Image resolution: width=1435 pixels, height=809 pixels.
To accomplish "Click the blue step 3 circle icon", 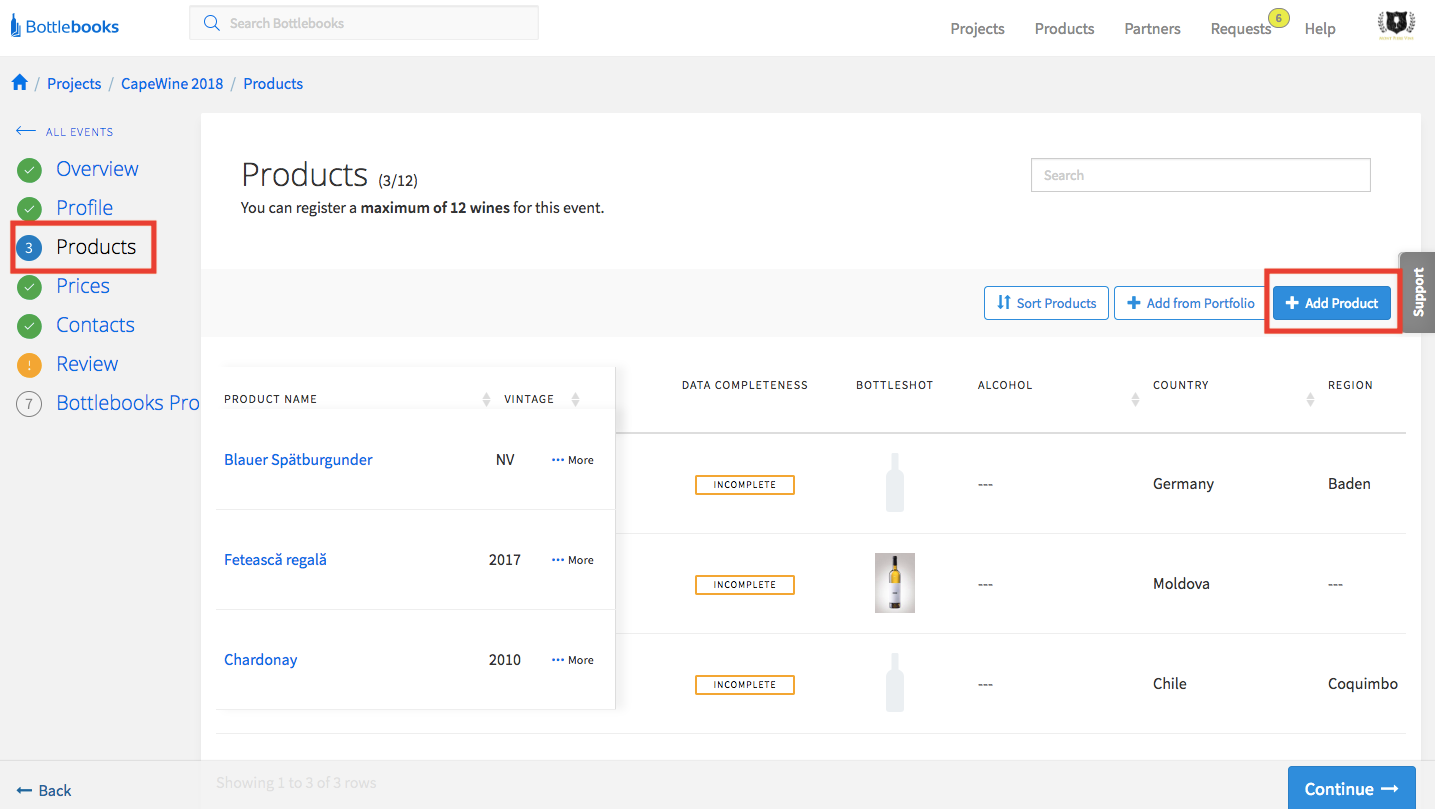I will click(x=30, y=248).
